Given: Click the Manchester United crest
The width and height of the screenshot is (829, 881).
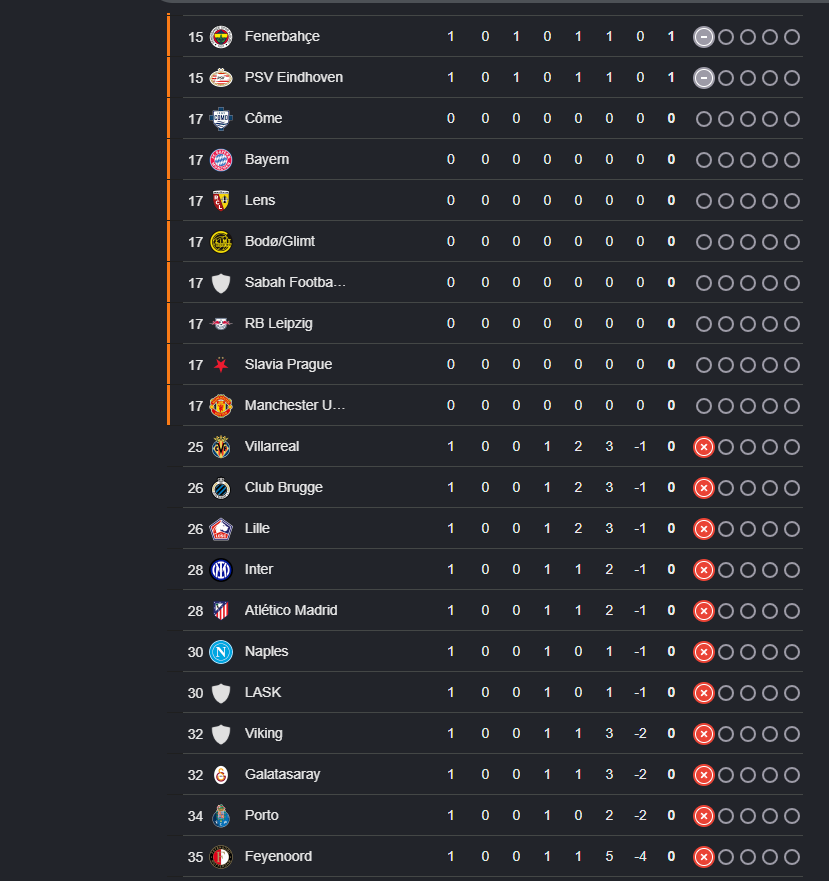Looking at the screenshot, I should click(221, 406).
